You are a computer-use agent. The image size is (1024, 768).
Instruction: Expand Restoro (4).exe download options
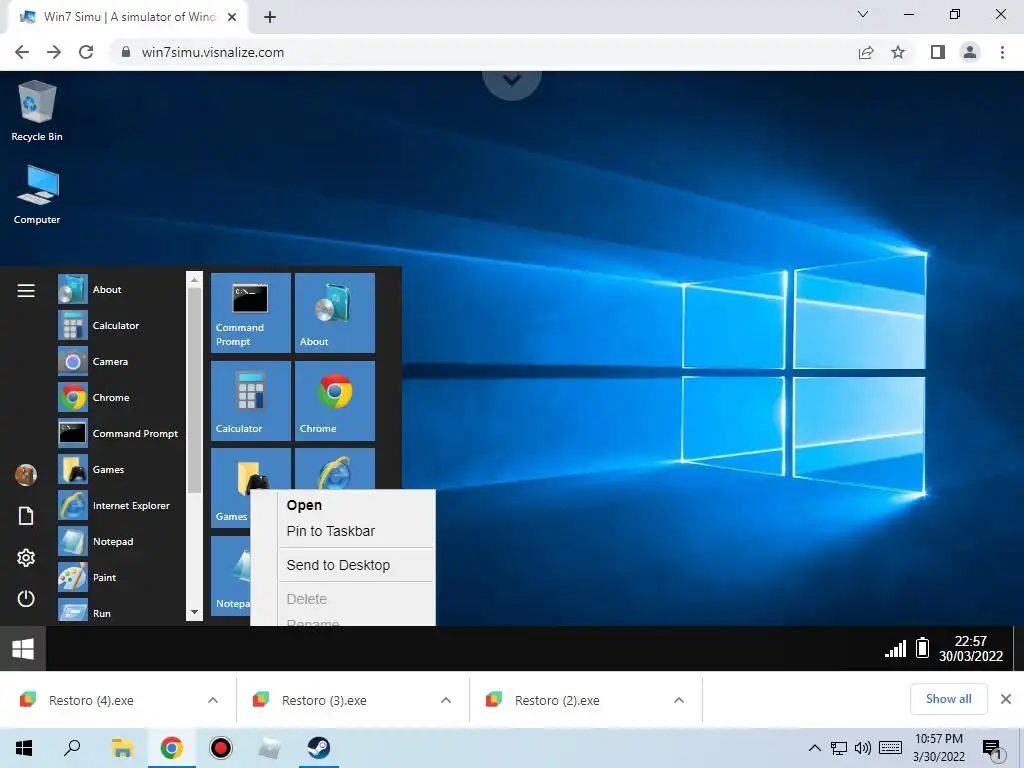click(213, 700)
